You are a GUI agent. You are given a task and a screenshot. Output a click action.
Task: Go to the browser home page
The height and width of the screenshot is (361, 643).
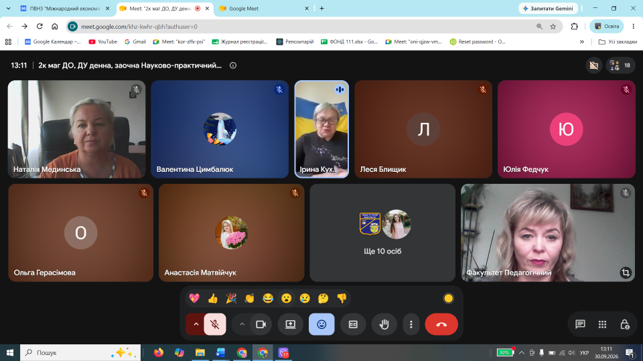pyautogui.click(x=55, y=26)
